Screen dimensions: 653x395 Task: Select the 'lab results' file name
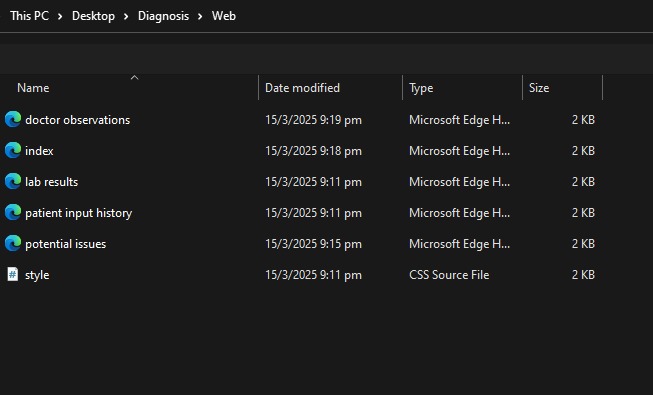(52, 182)
